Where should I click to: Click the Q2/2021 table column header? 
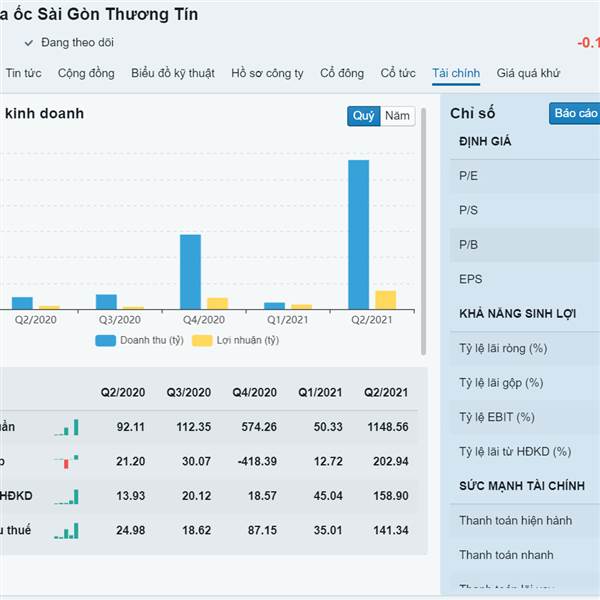[386, 393]
